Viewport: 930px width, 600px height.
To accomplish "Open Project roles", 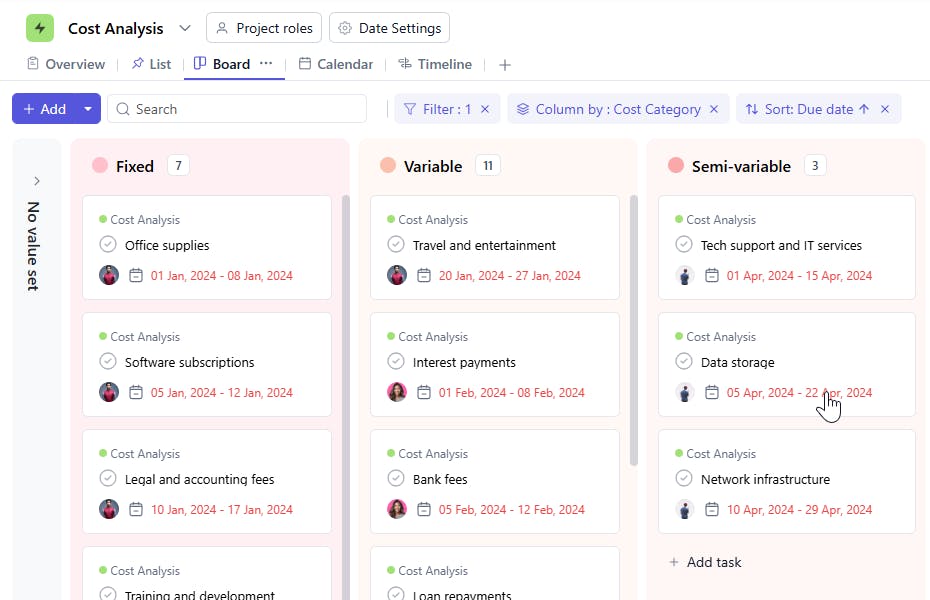I will coord(264,28).
